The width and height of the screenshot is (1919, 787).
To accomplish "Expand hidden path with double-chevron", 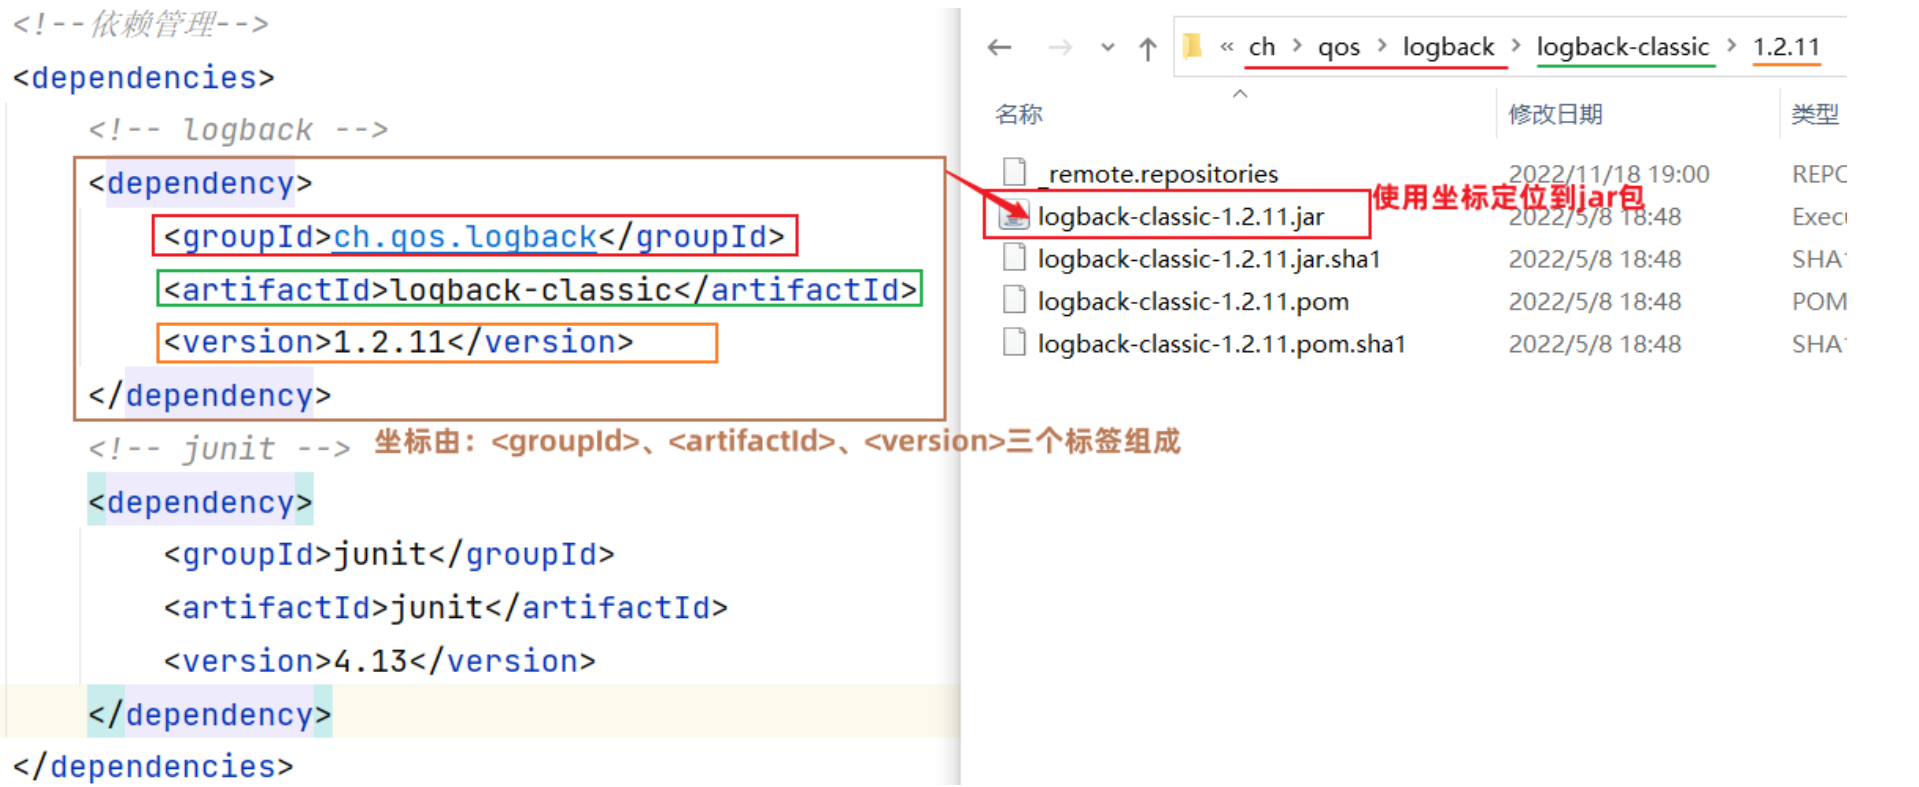I will (x=1226, y=47).
